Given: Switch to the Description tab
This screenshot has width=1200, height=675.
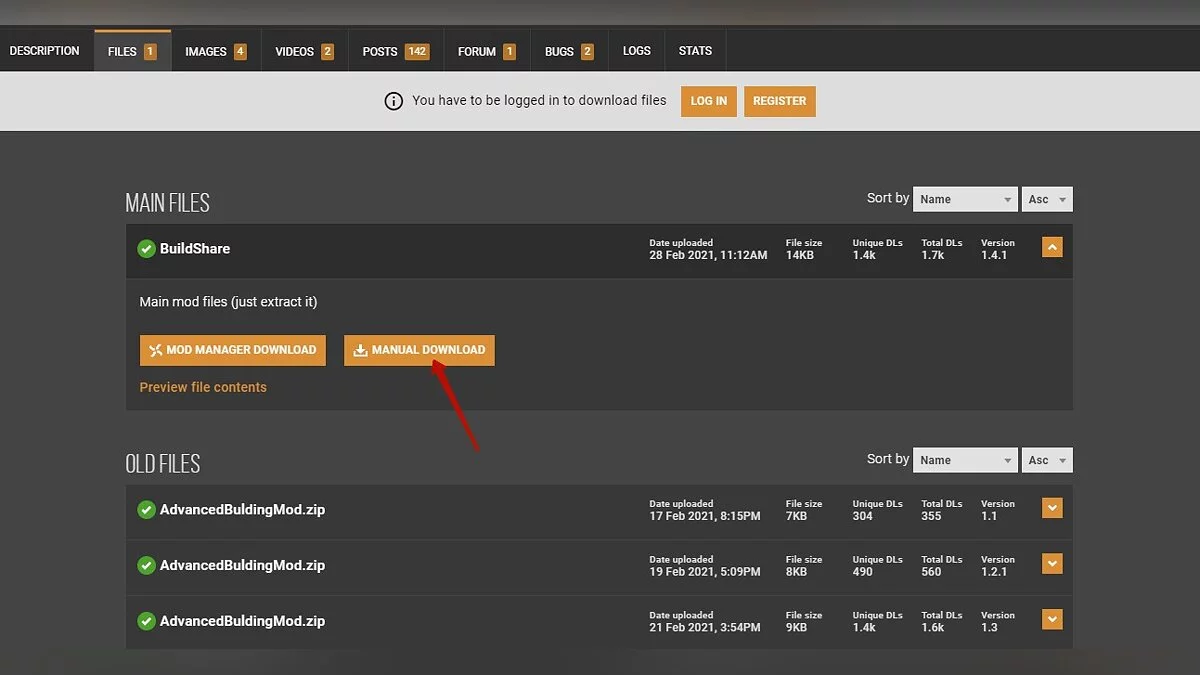Looking at the screenshot, I should [45, 51].
